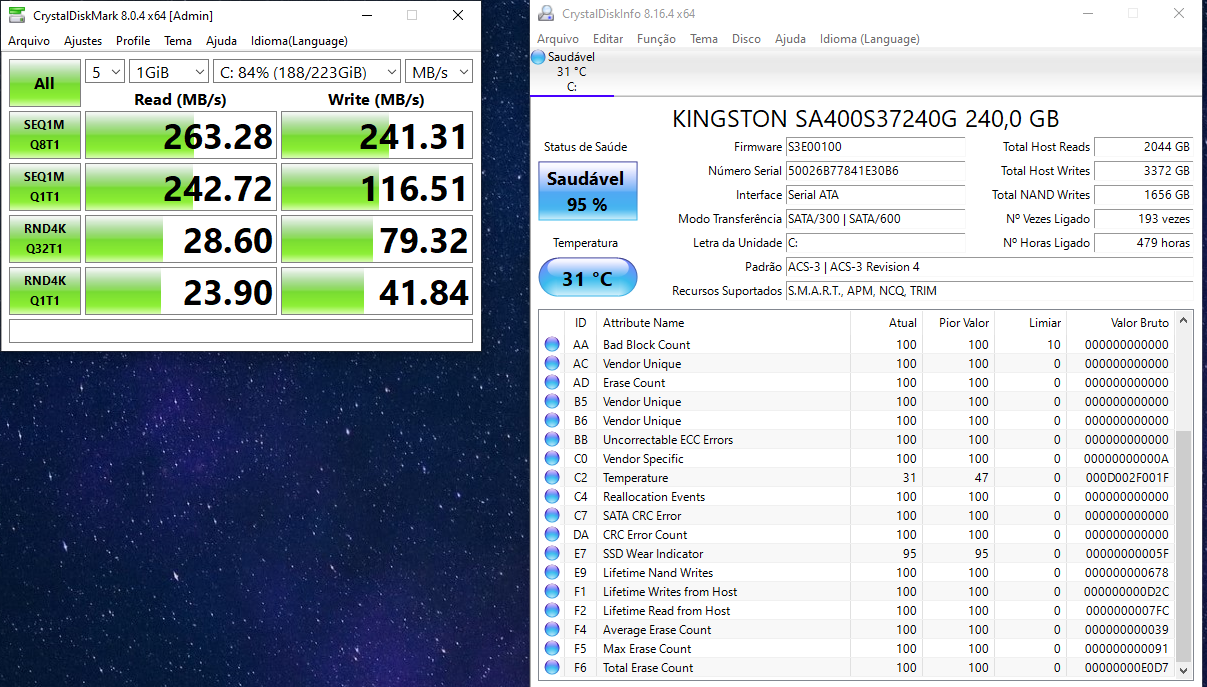This screenshot has width=1207, height=687.
Task: Start the RND4K Q1T1 benchmark
Action: 45,291
